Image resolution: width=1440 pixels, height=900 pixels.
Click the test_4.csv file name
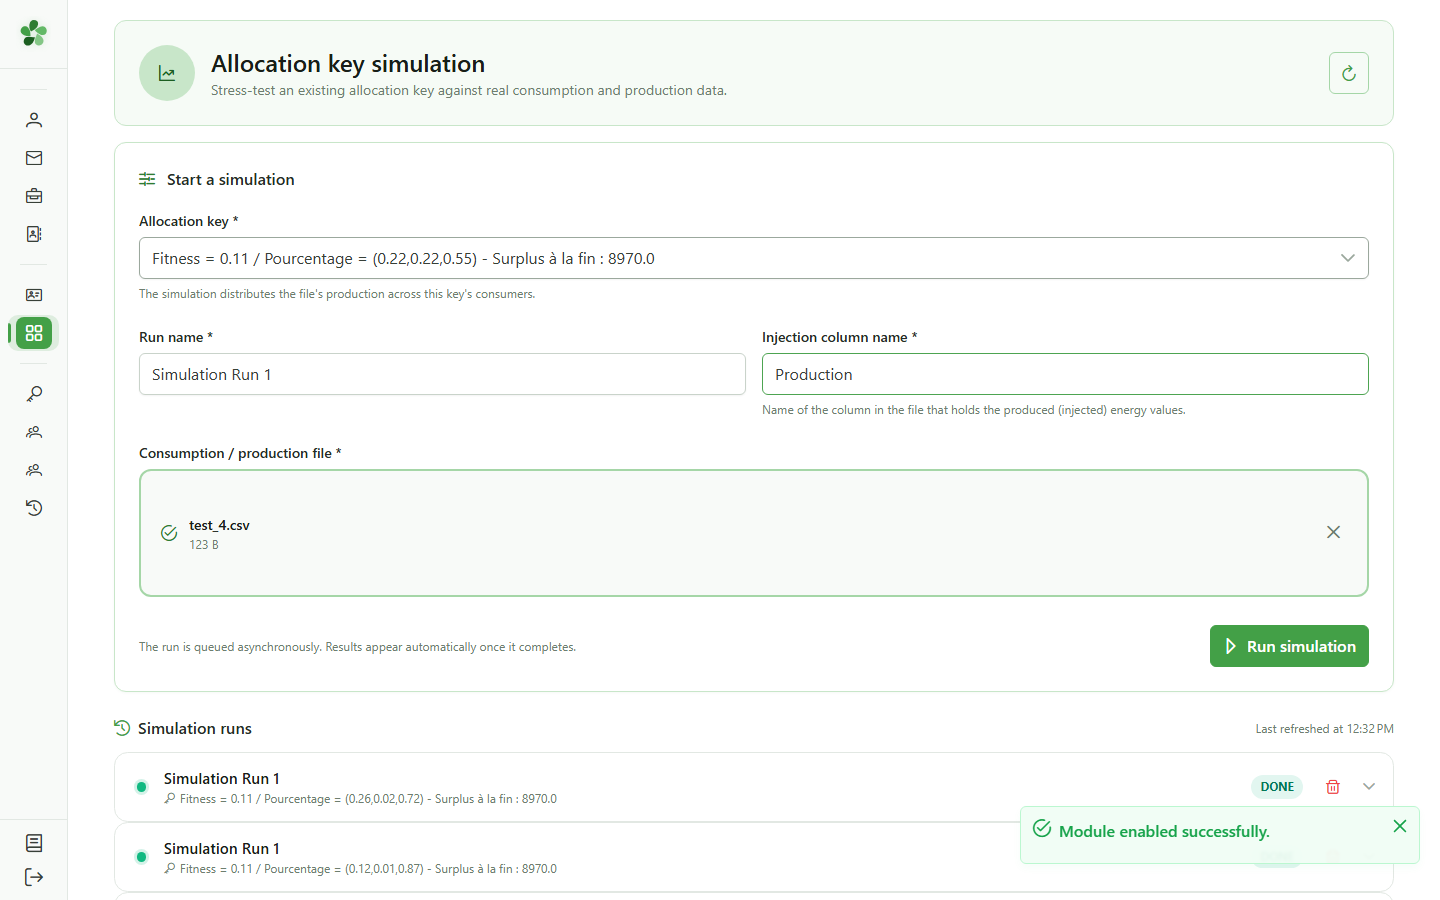[x=219, y=525]
